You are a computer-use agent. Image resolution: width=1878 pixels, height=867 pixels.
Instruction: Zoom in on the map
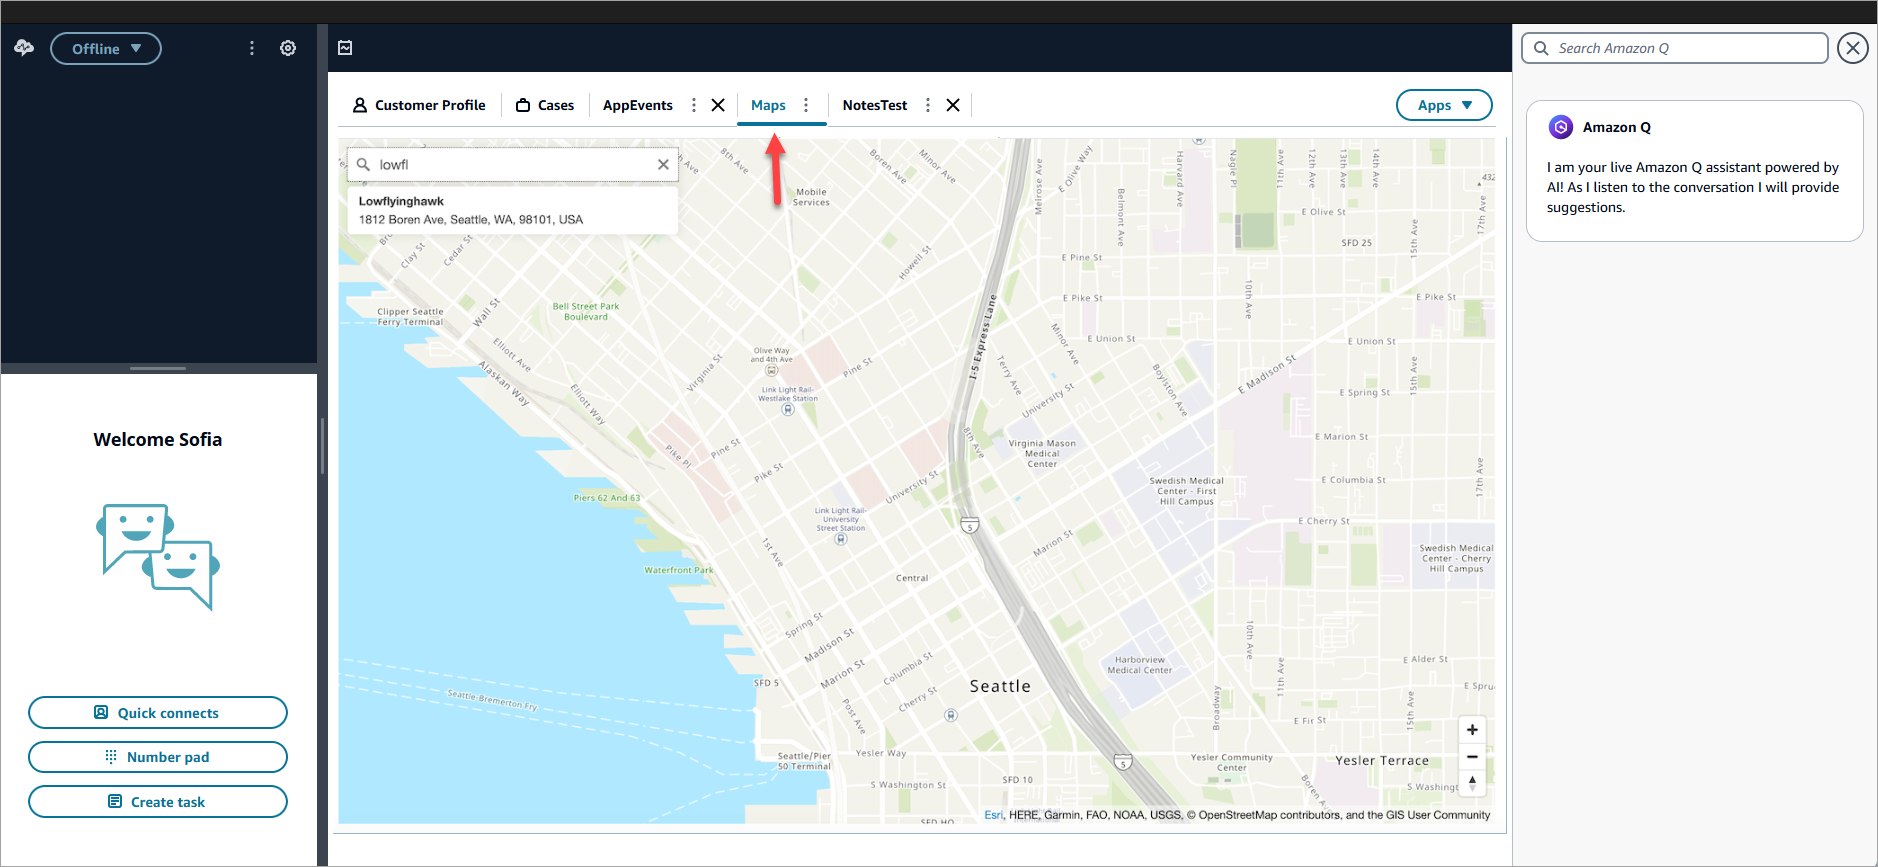1472,730
